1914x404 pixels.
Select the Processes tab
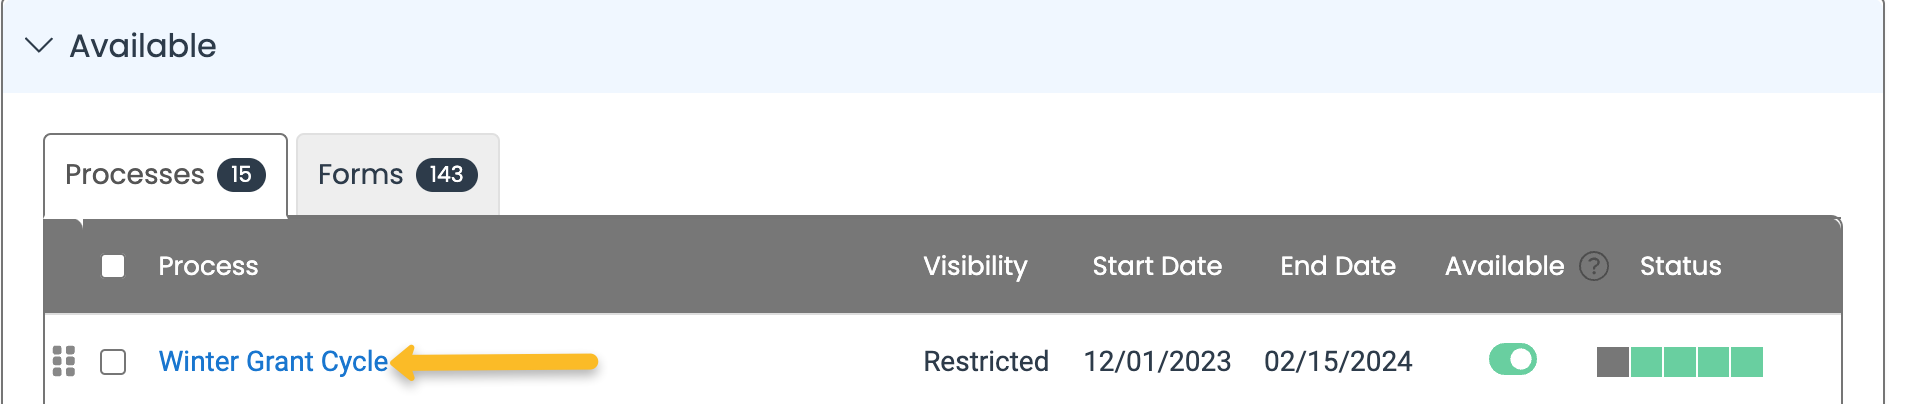[165, 175]
